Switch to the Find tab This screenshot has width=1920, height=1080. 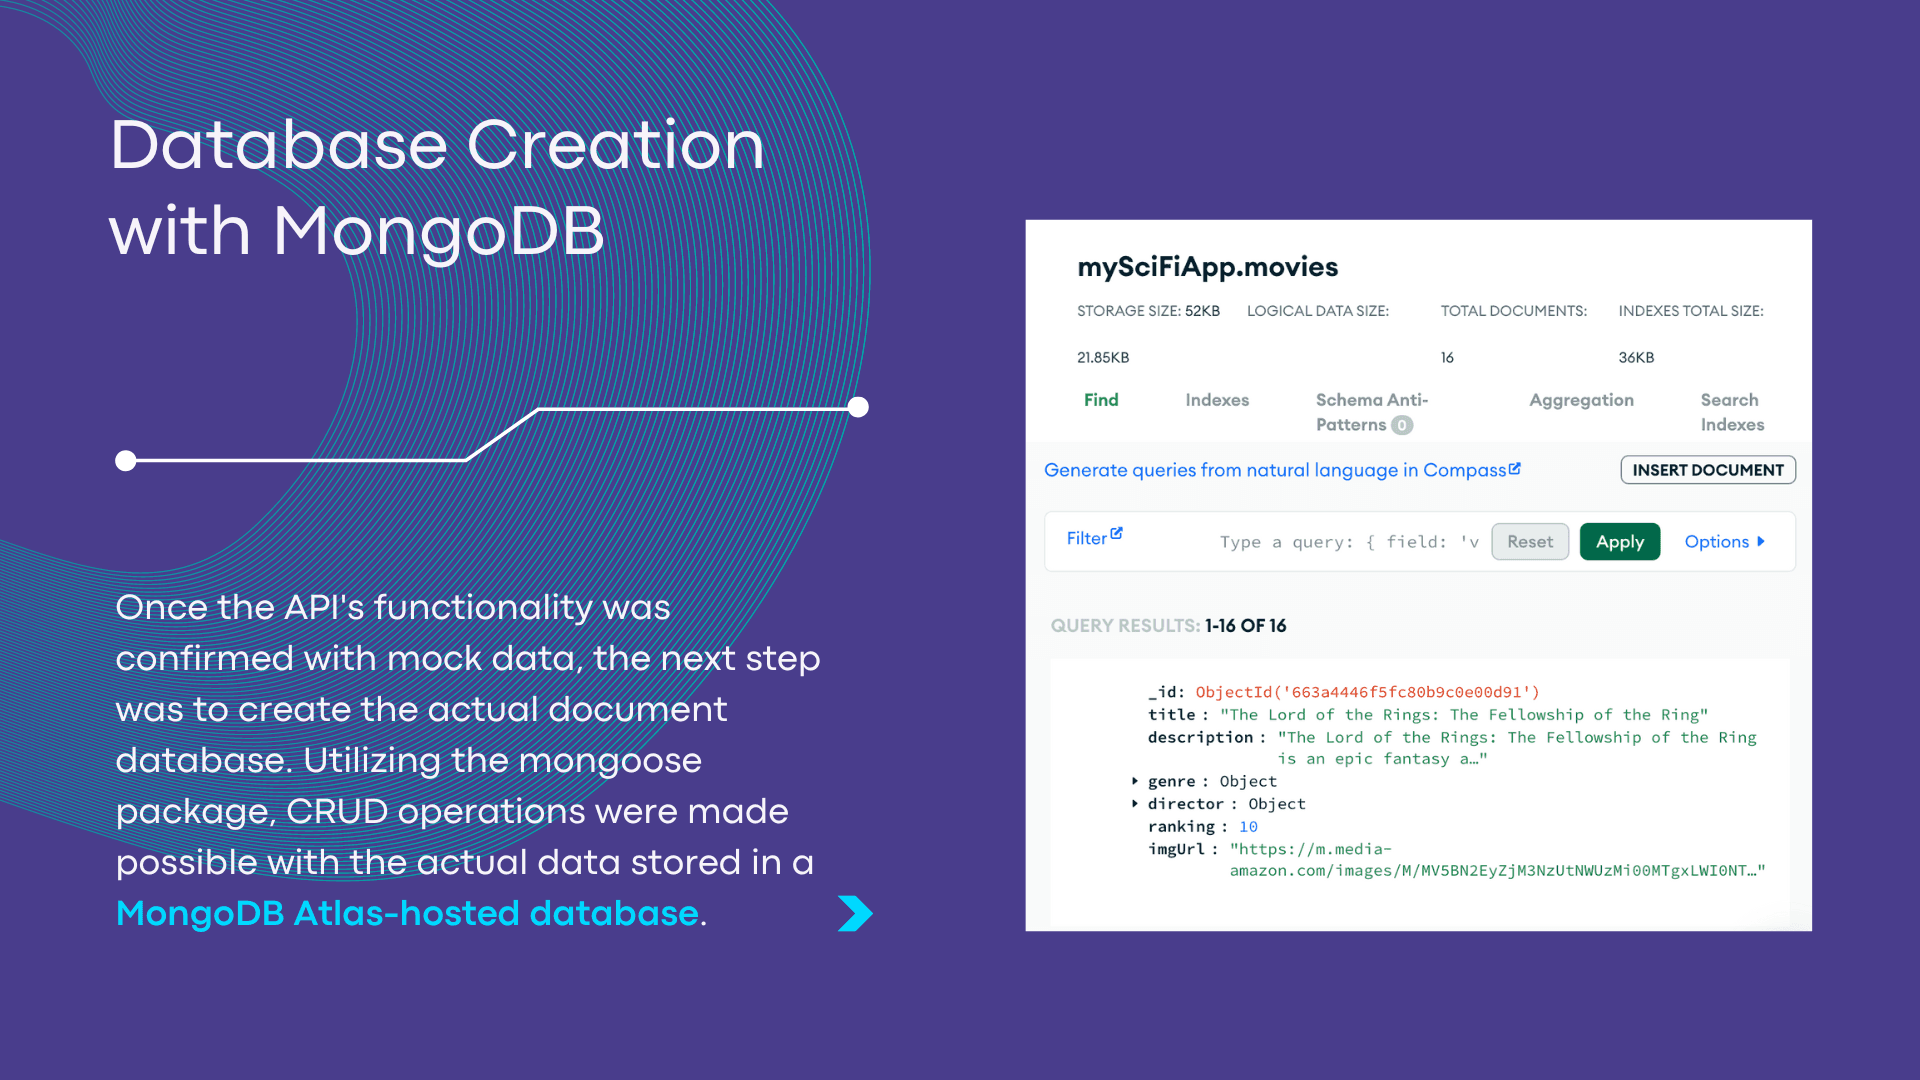pos(1101,400)
